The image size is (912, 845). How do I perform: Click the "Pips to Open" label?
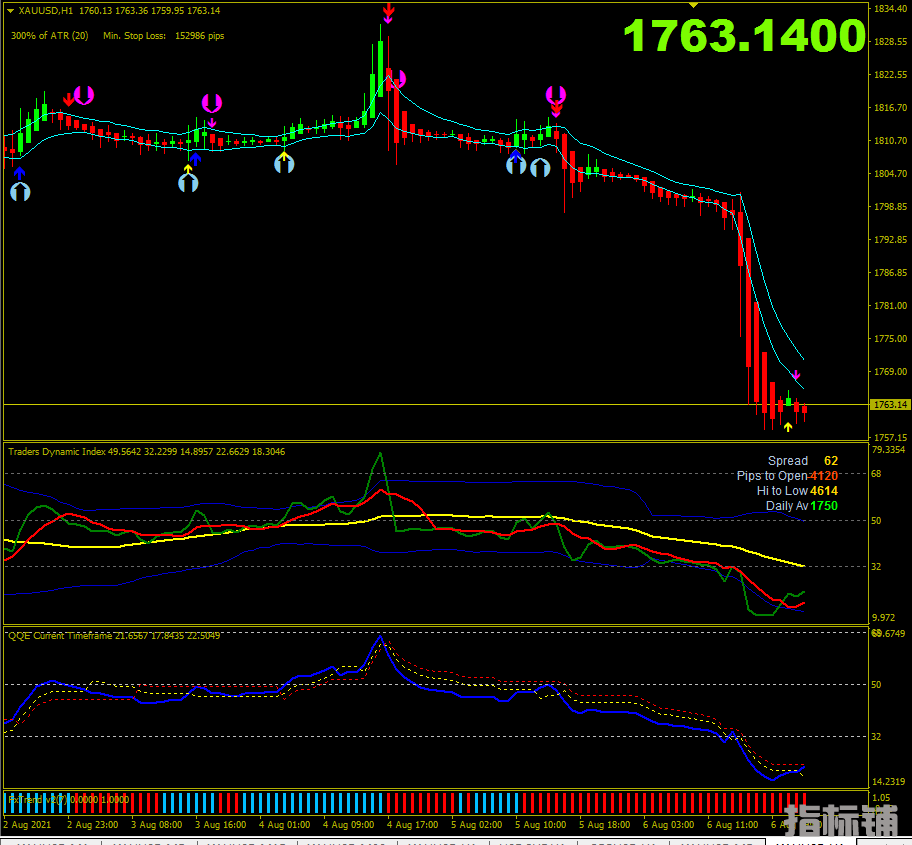pyautogui.click(x=772, y=476)
